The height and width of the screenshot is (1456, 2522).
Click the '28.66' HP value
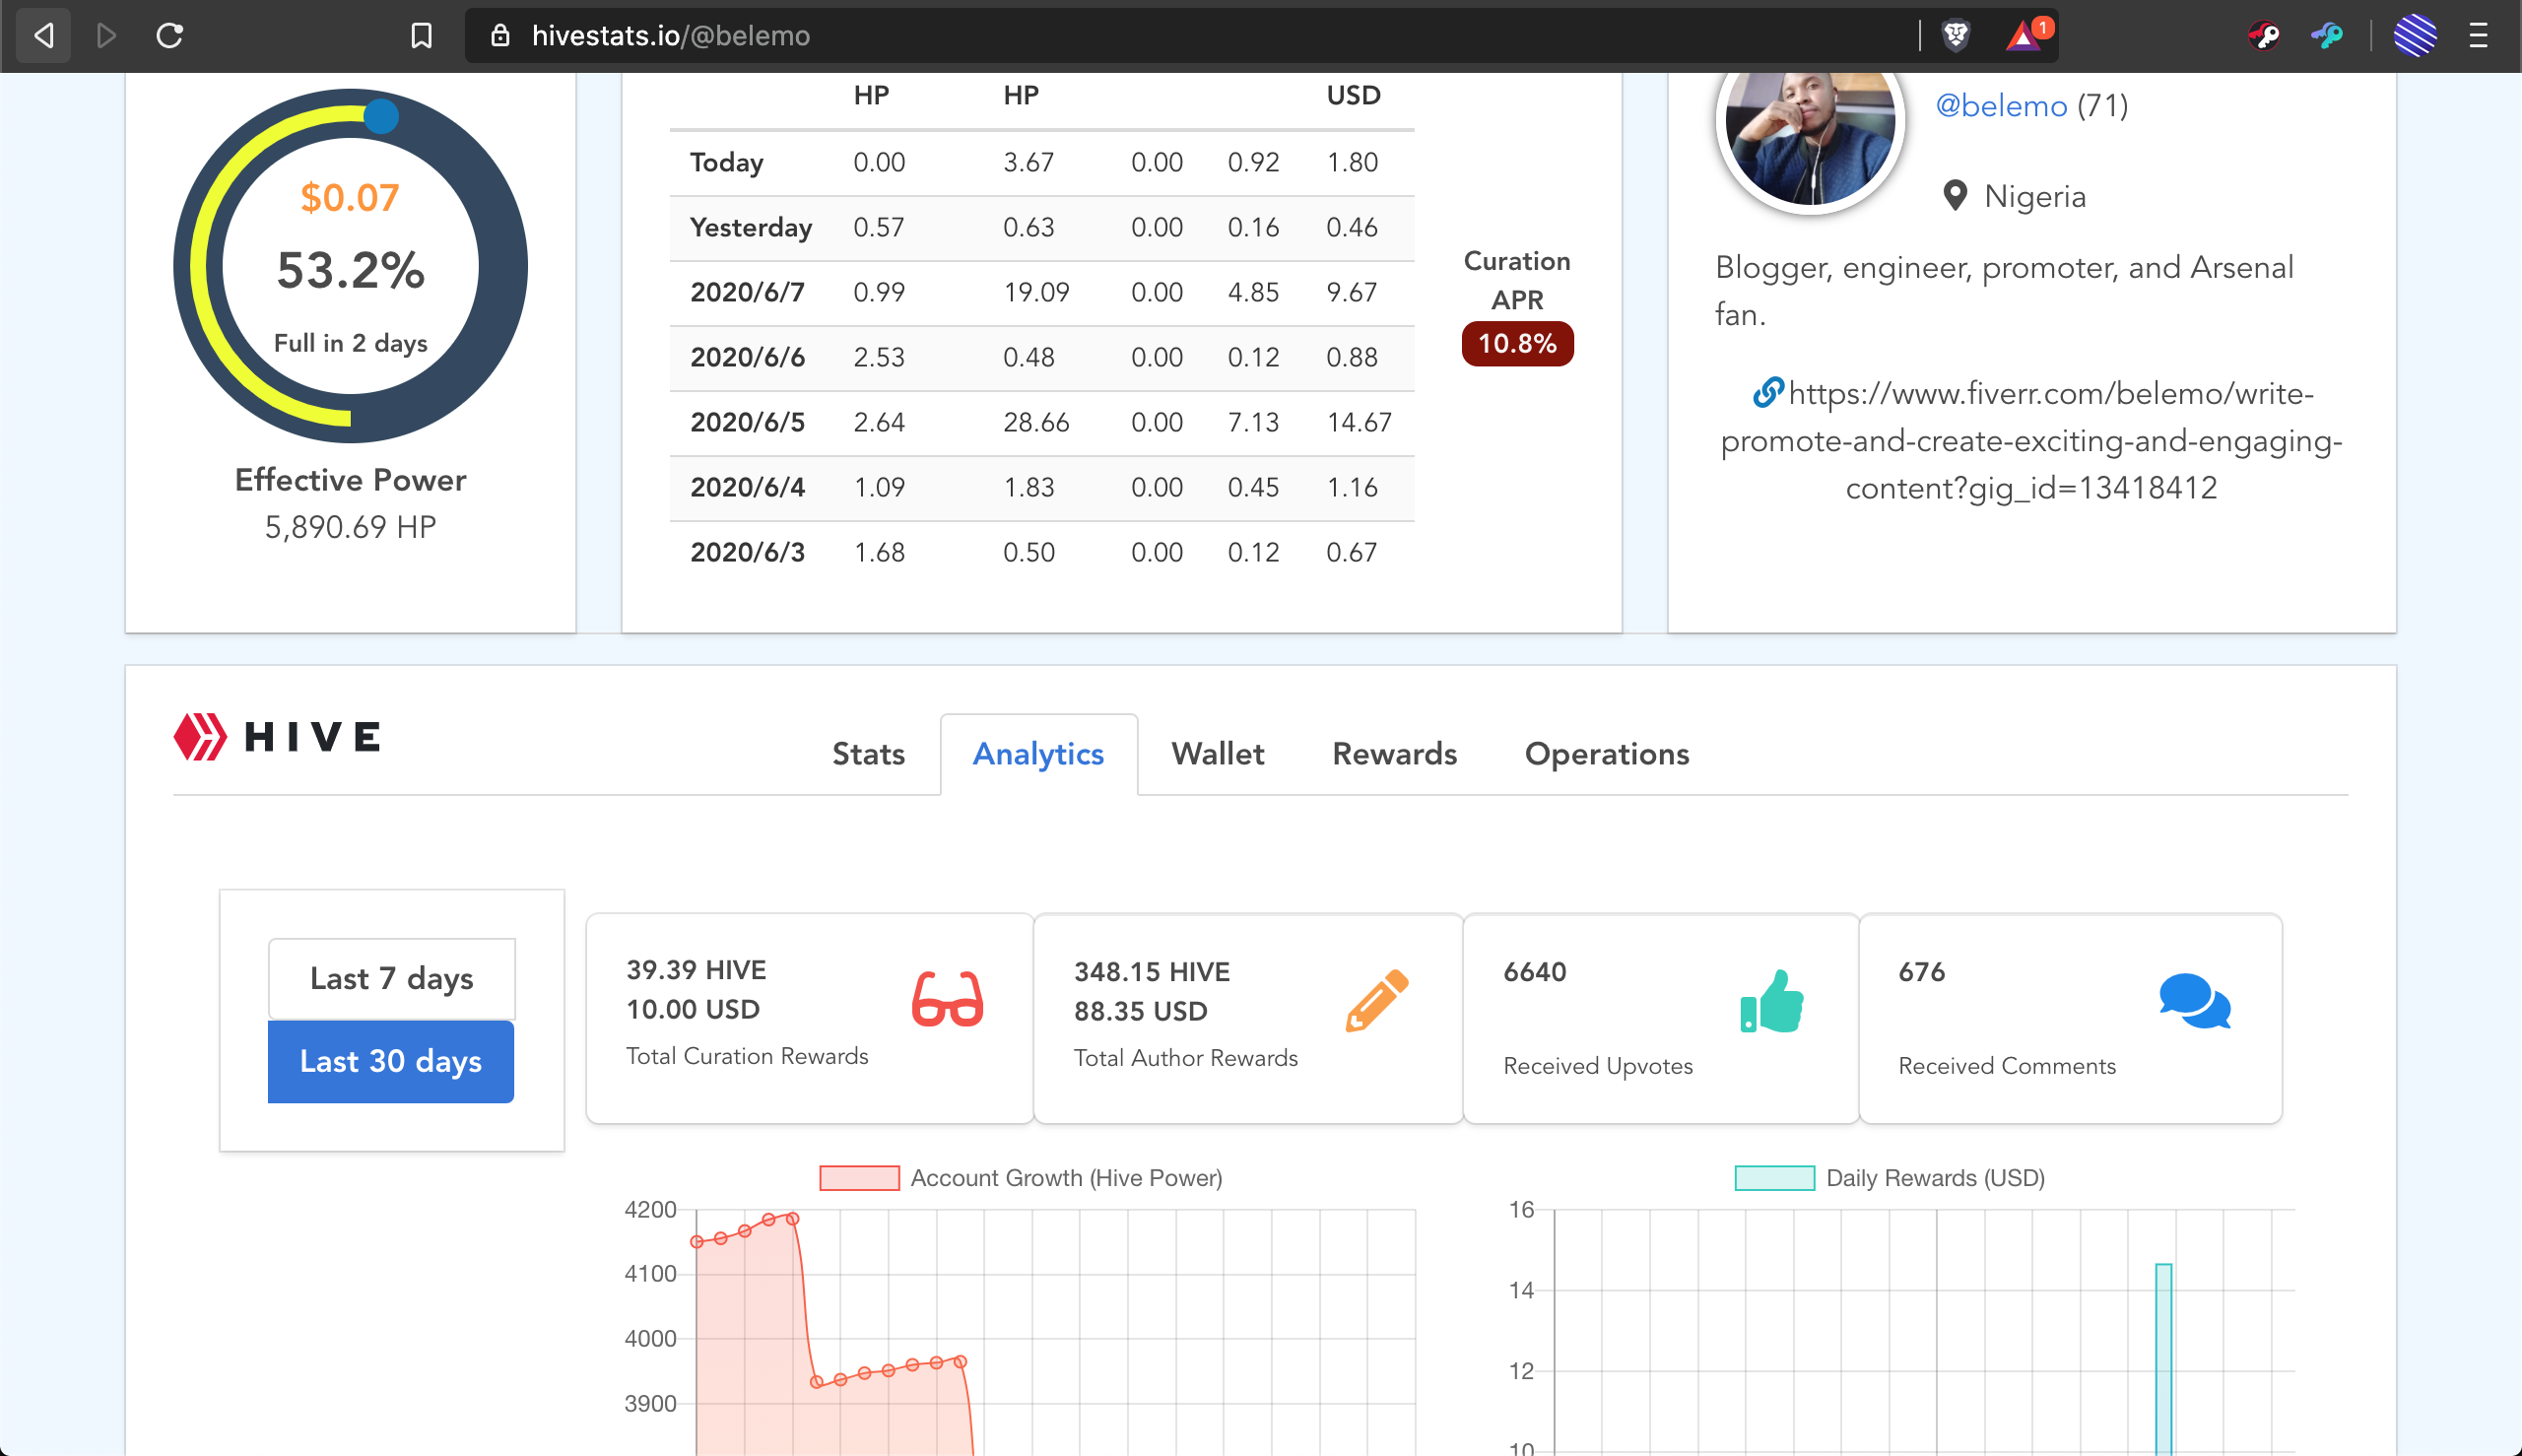(x=1036, y=422)
